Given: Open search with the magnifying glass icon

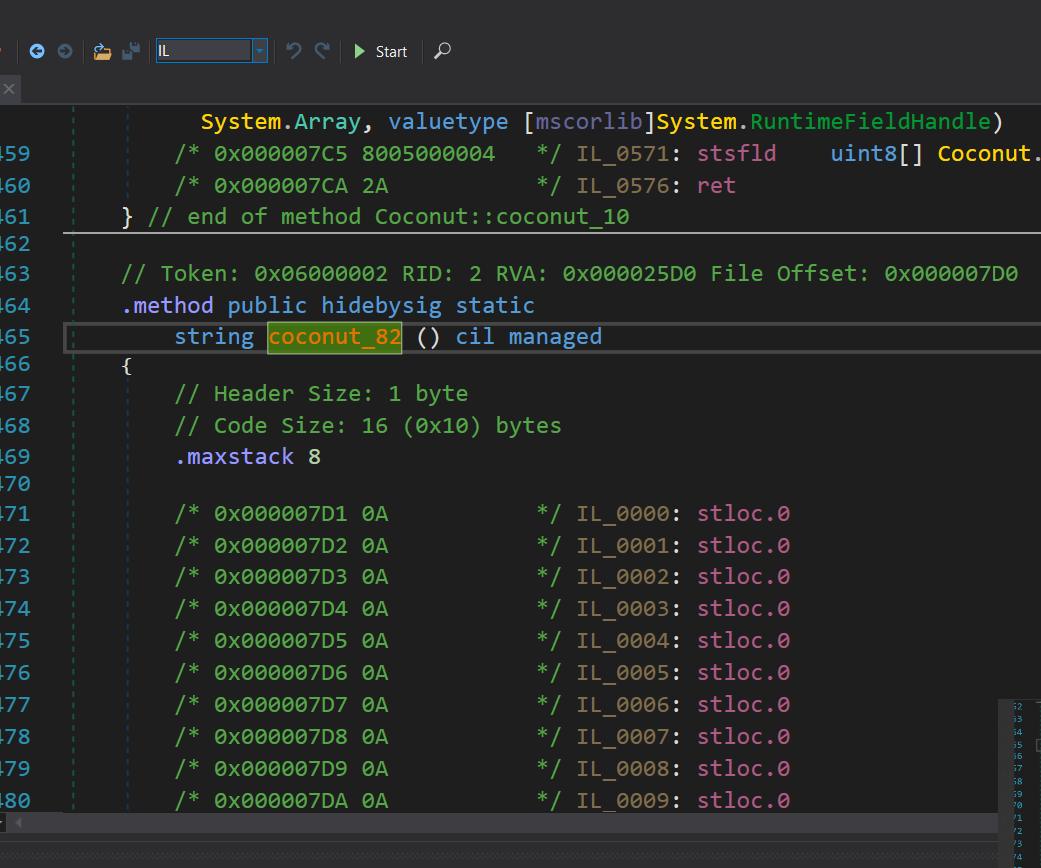Looking at the screenshot, I should coord(443,51).
